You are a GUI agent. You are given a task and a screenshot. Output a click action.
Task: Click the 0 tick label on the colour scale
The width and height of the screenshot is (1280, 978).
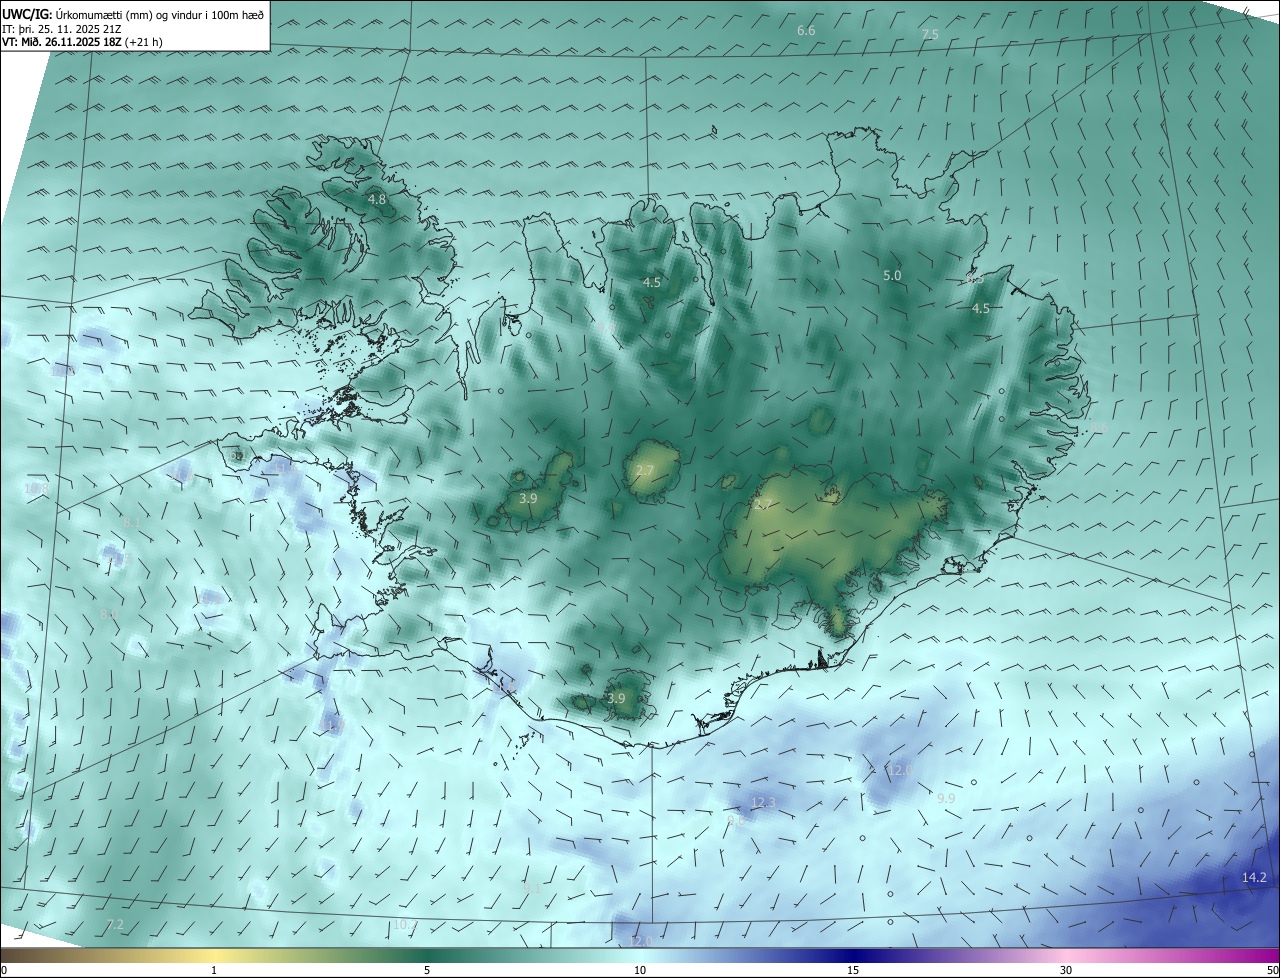pos(5,970)
